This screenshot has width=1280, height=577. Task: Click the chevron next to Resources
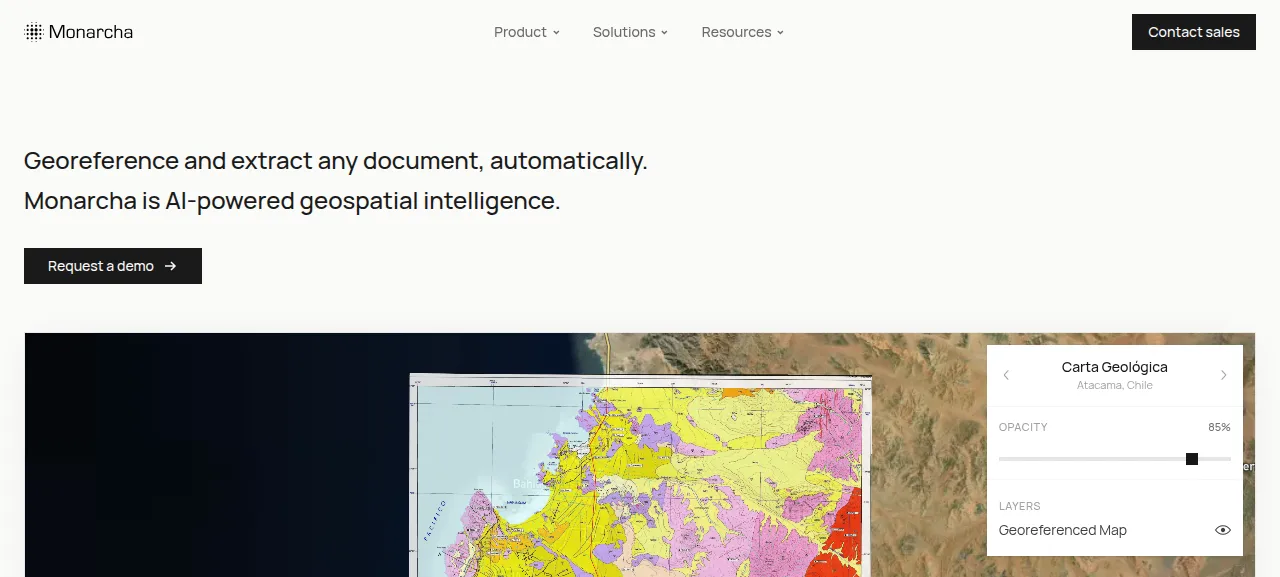coord(780,33)
